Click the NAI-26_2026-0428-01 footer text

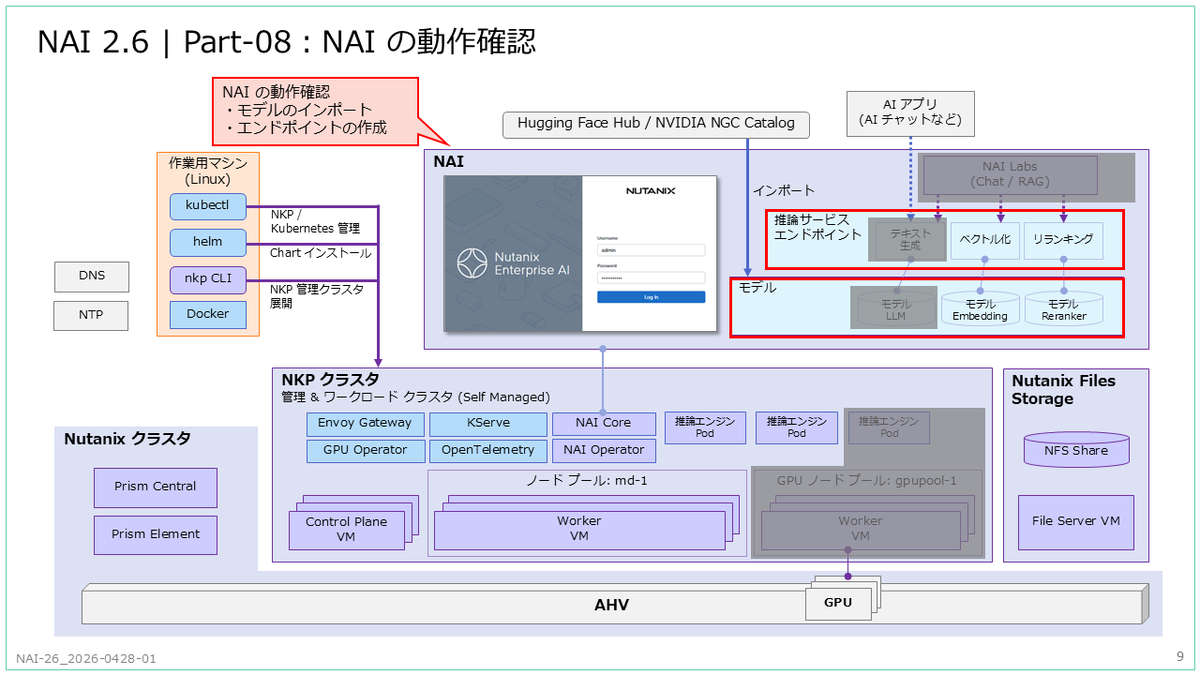point(87,659)
